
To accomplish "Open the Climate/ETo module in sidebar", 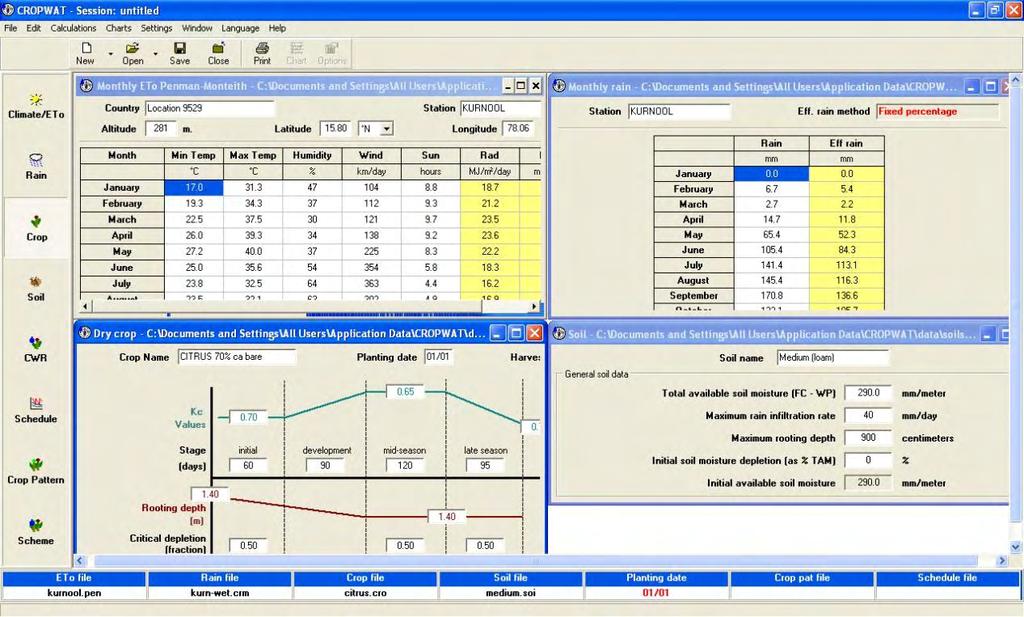I will 36,106.
